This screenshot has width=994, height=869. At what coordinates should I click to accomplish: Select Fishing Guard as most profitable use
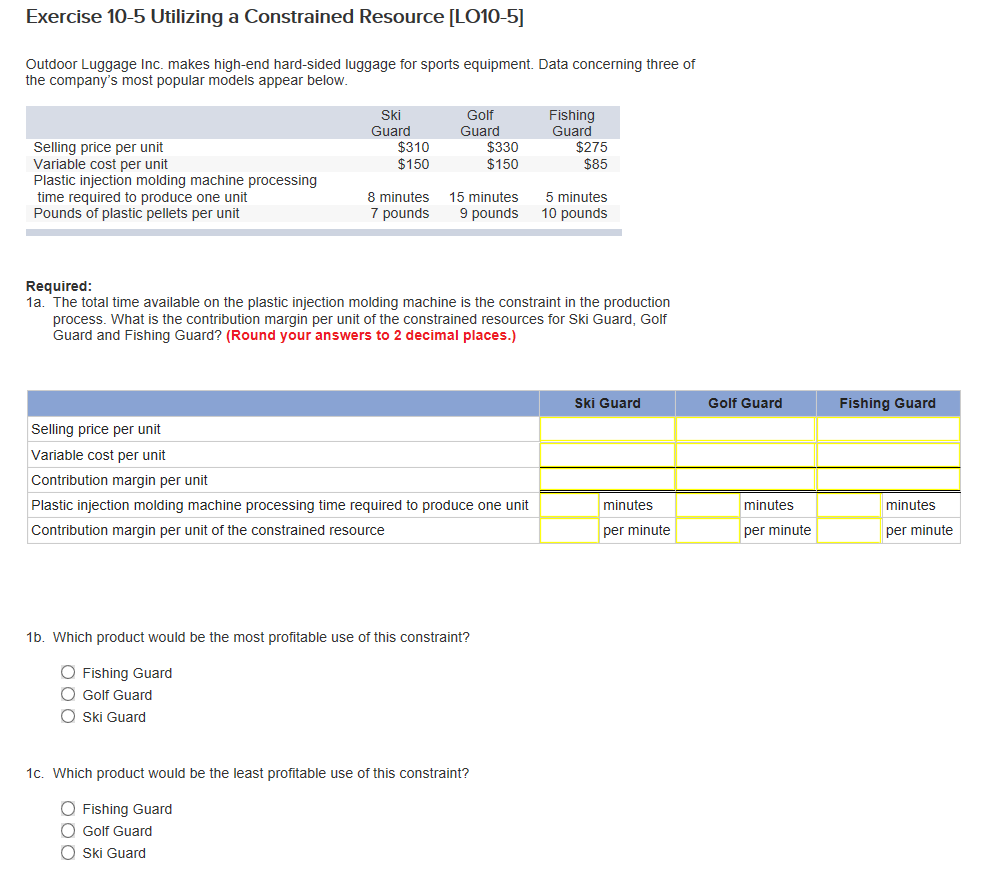tap(68, 673)
